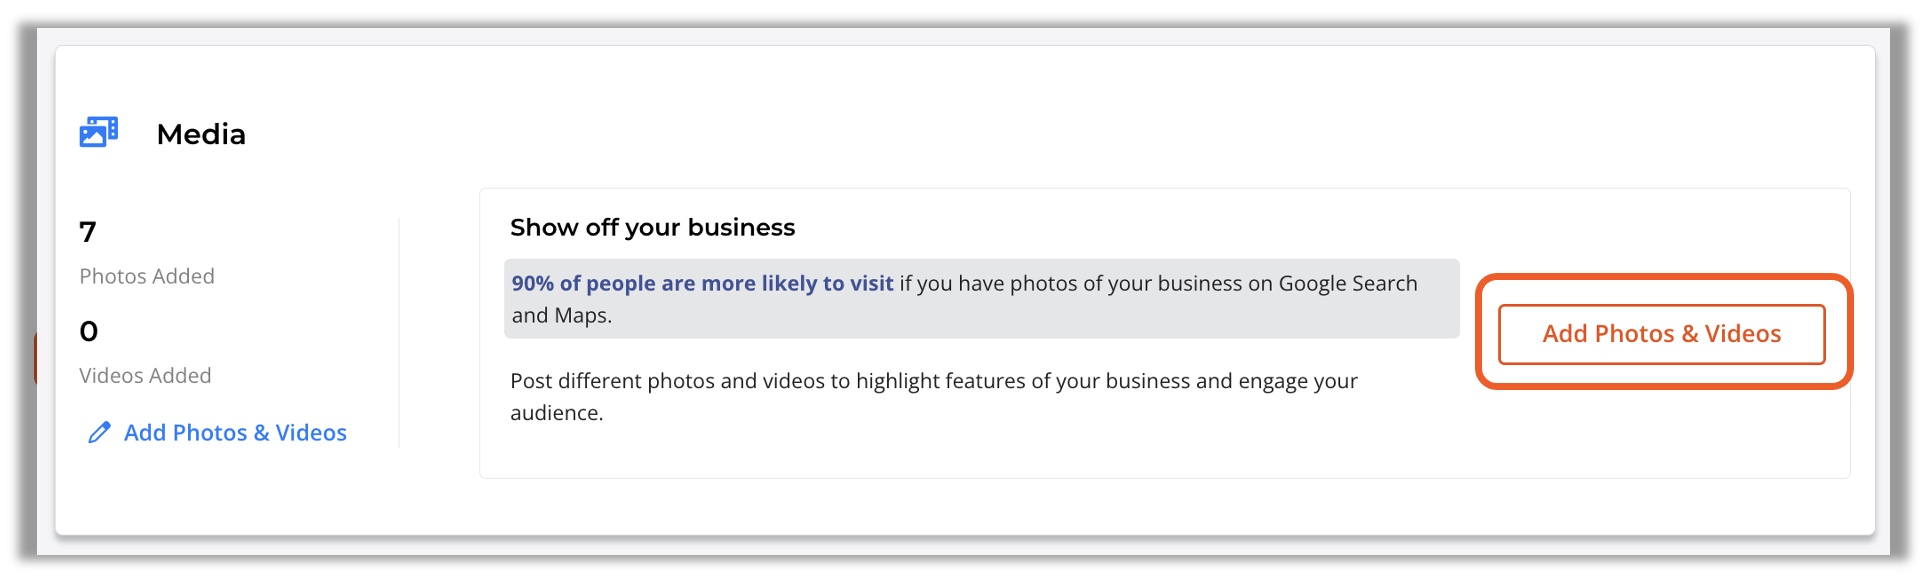Select the Media section heading

(x=201, y=134)
